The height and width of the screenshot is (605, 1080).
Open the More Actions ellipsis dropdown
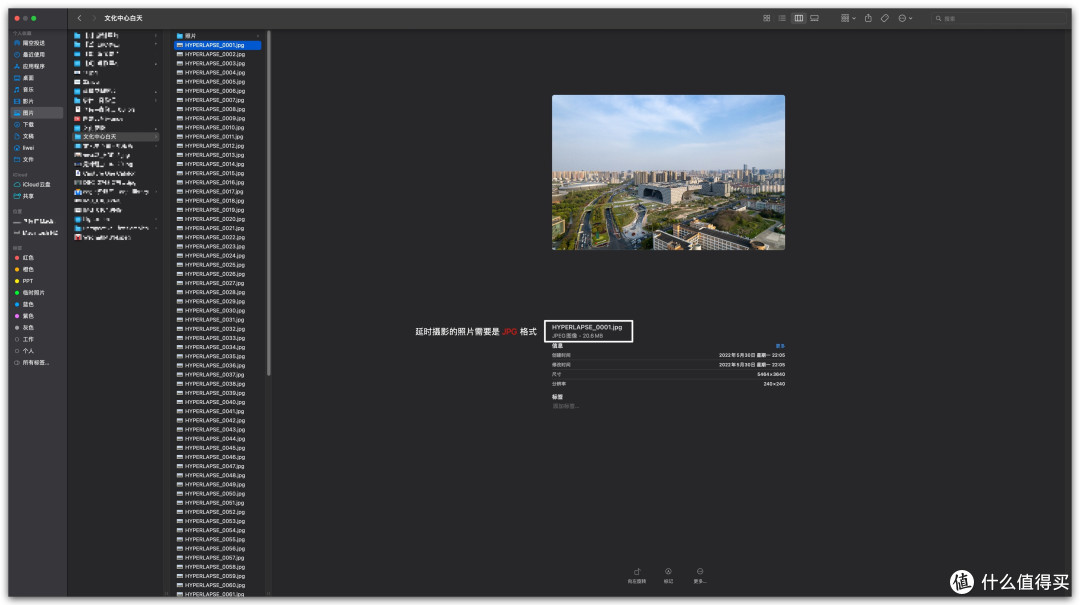[x=905, y=19]
